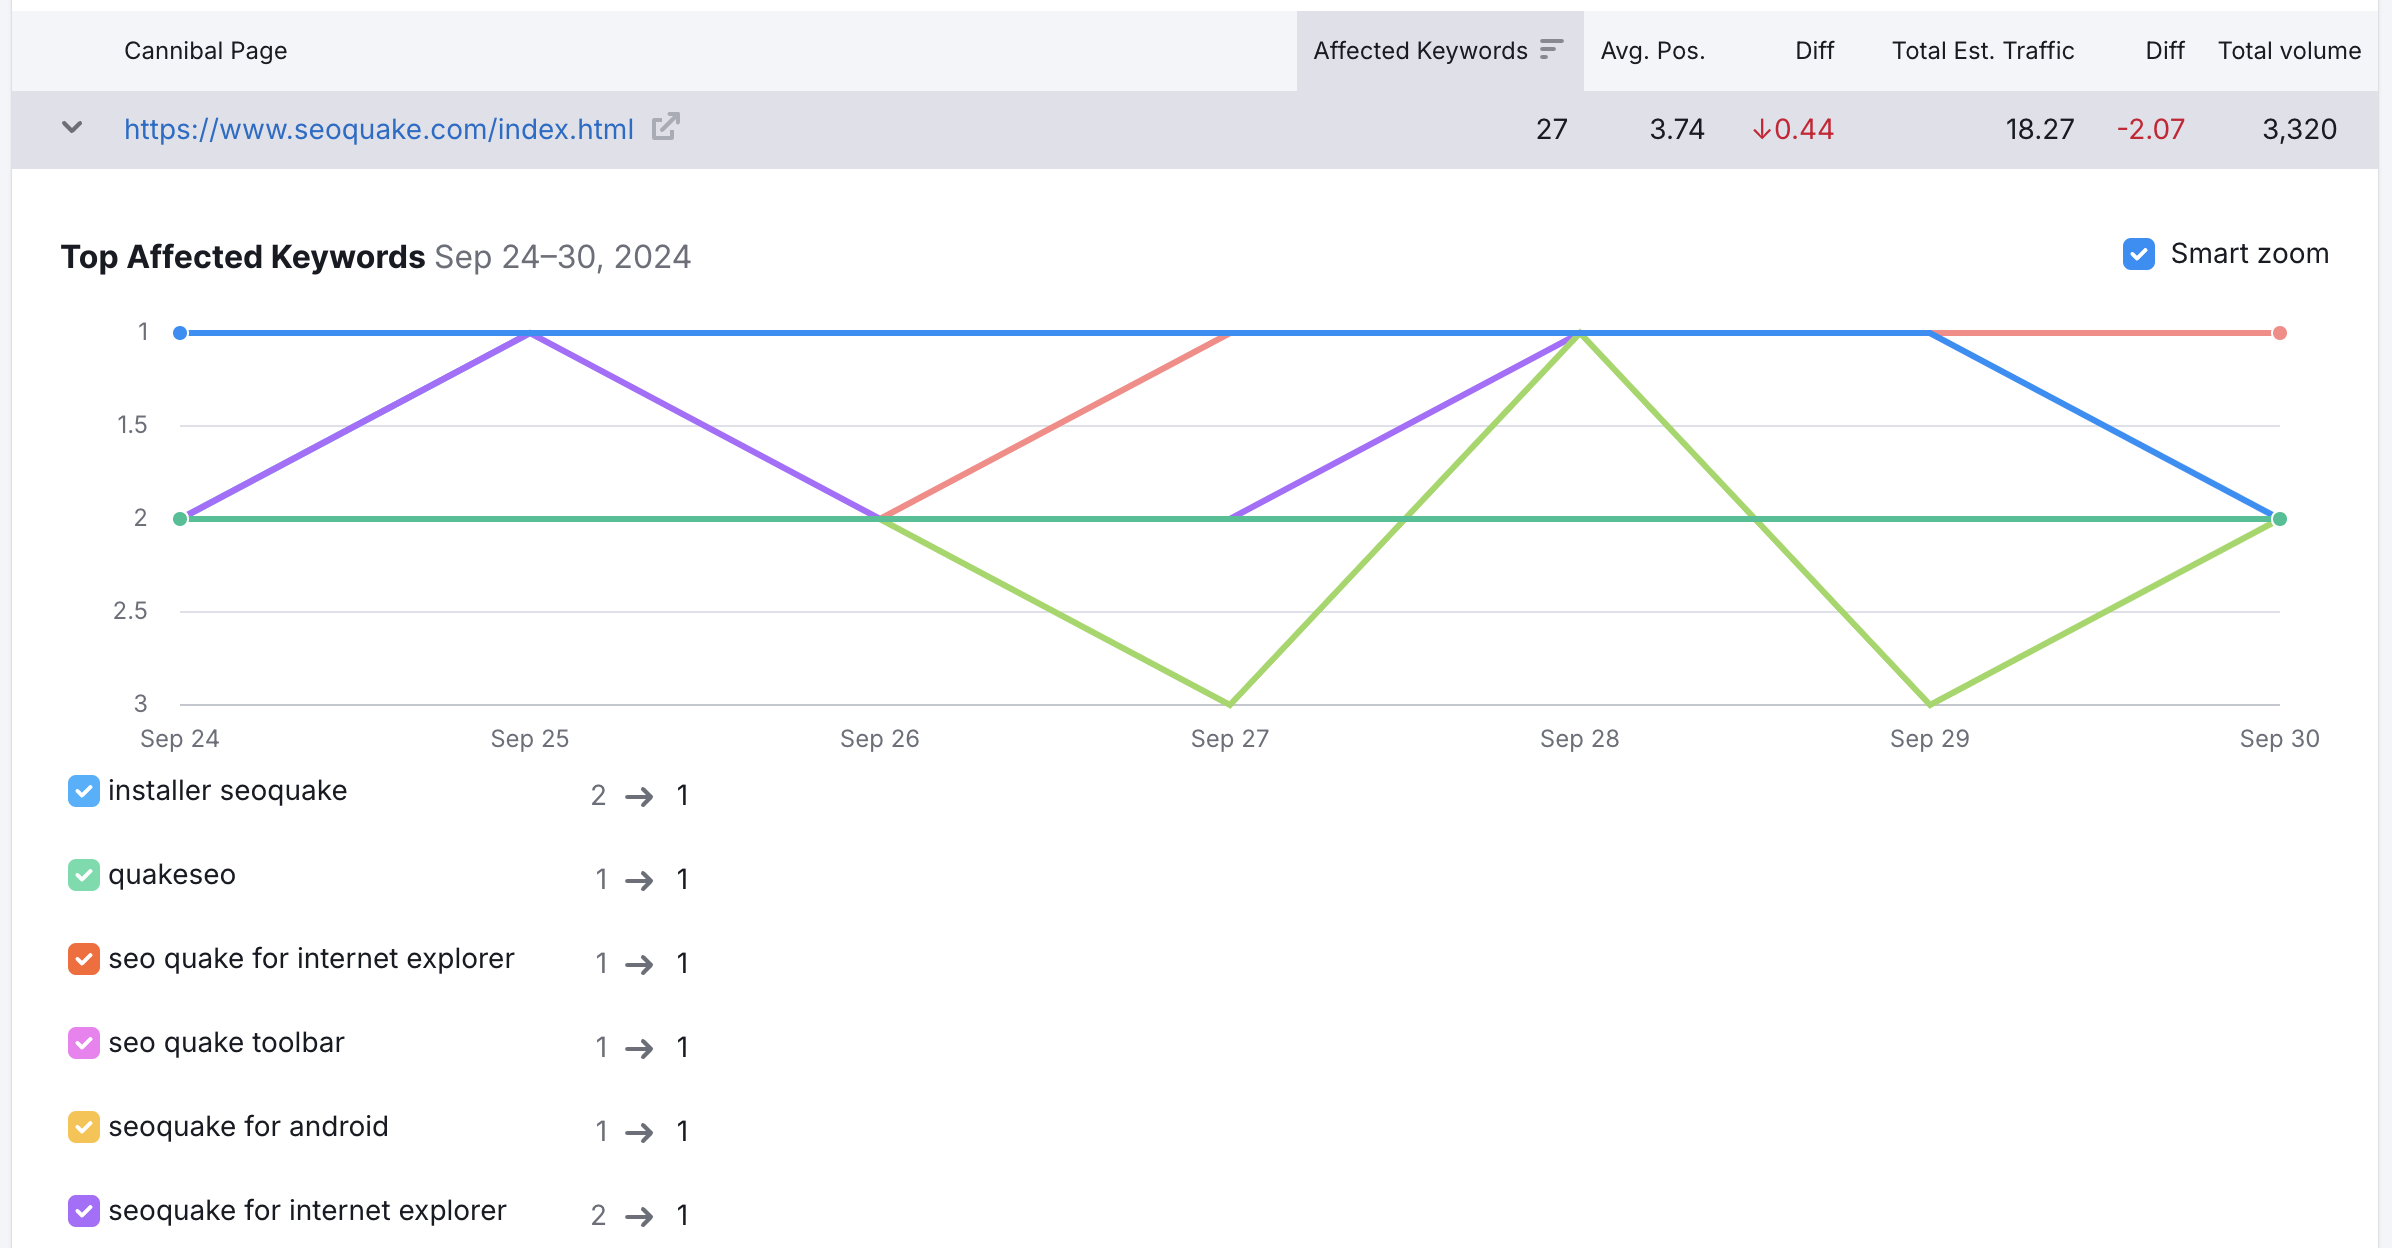Sort by Avg. Pos. column header

coord(1652,51)
